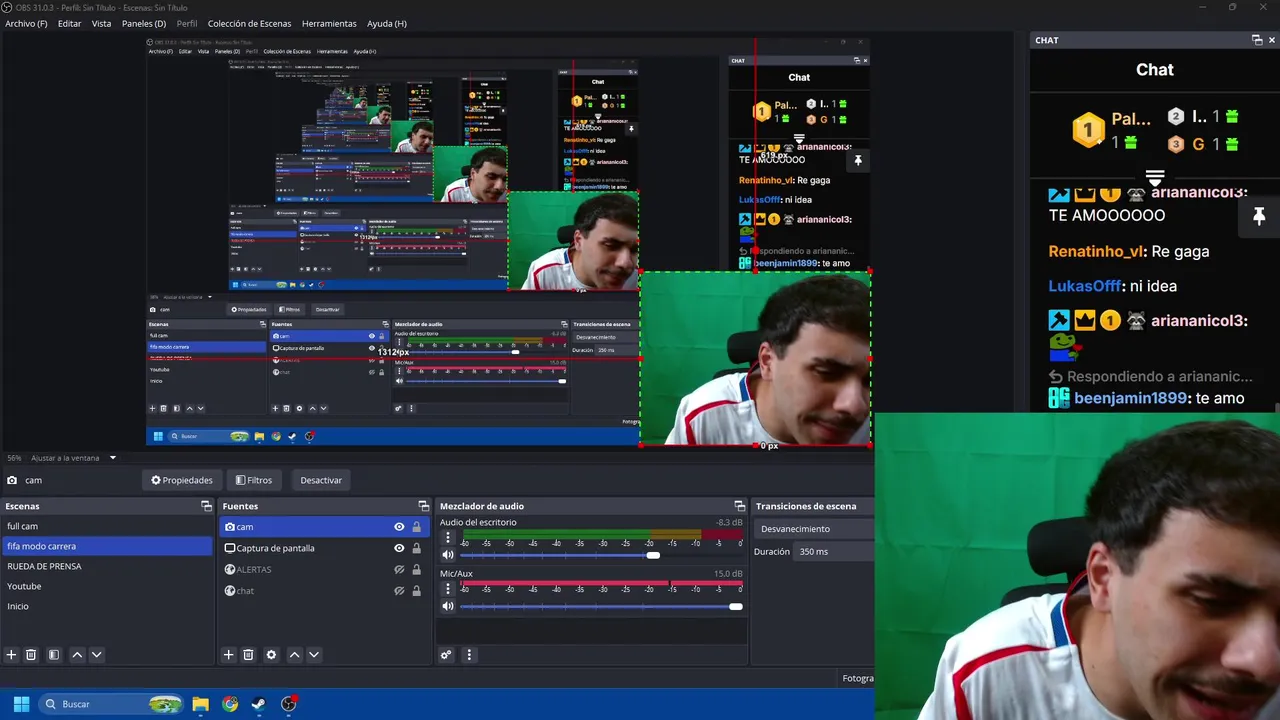Open the Paneles (D) menu
This screenshot has height=720, width=1280.
[x=144, y=23]
